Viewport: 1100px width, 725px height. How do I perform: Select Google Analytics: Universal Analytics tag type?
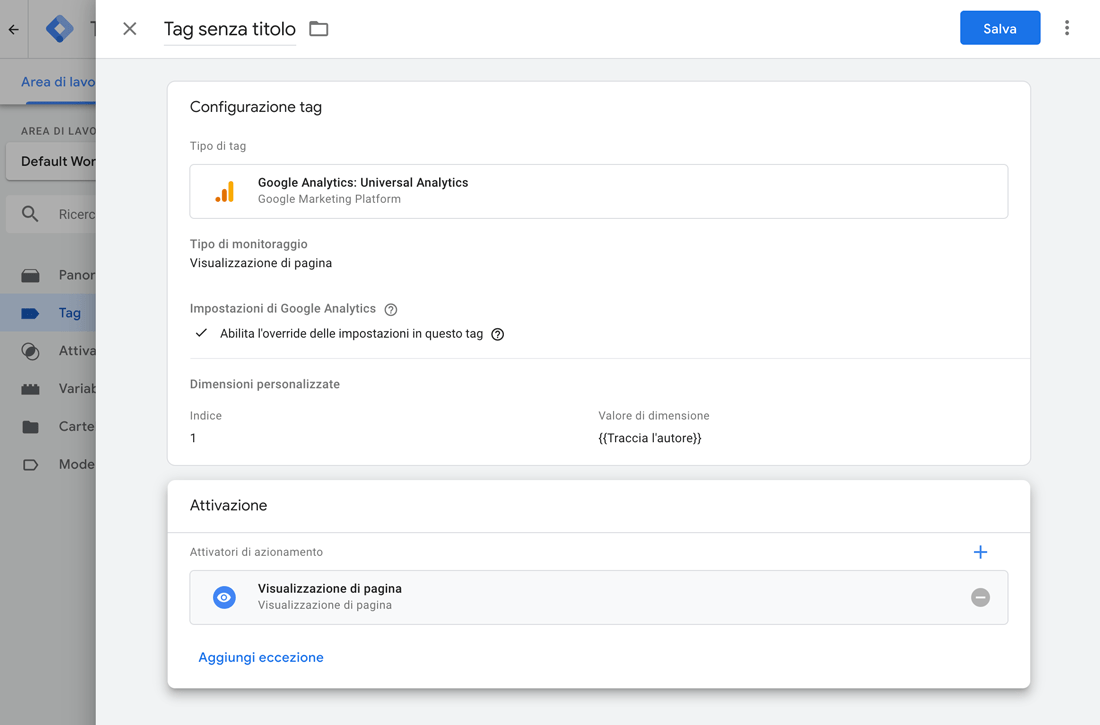[598, 192]
